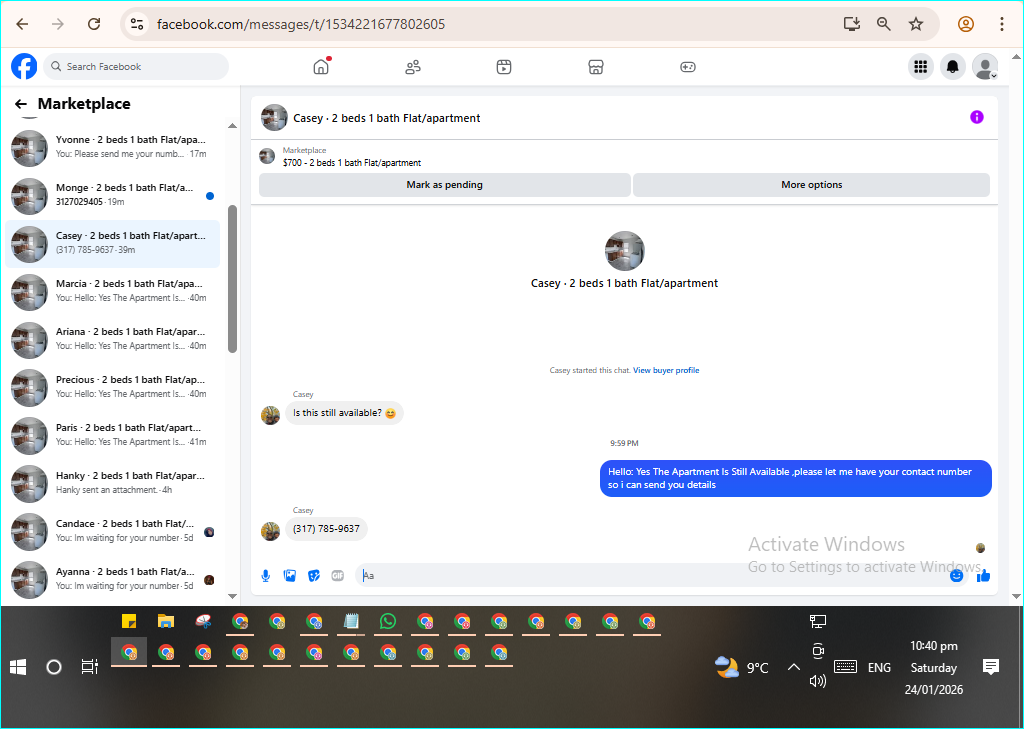This screenshot has height=729, width=1024.
Task: Click the Aa message input field
Action: pyautogui.click(x=660, y=575)
